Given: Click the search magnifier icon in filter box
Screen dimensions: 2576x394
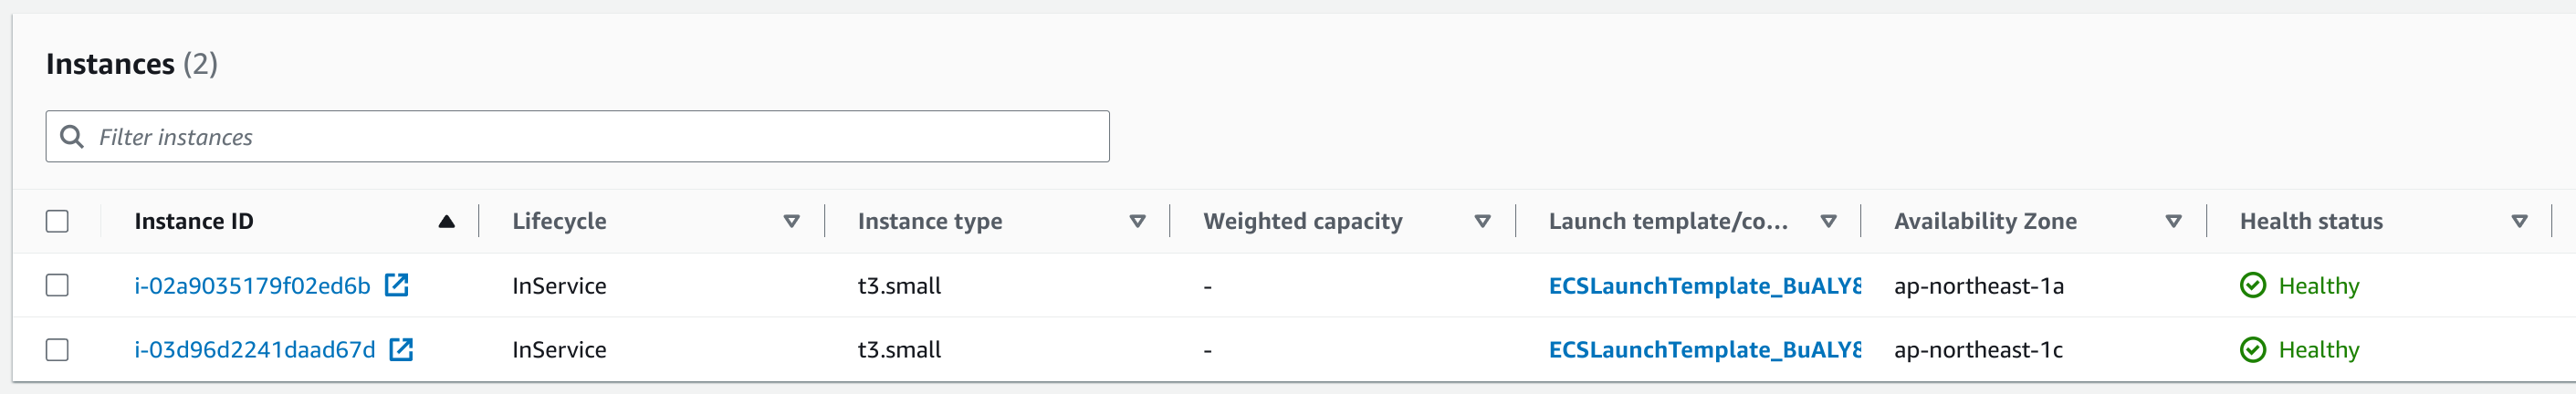Looking at the screenshot, I should [x=72, y=136].
